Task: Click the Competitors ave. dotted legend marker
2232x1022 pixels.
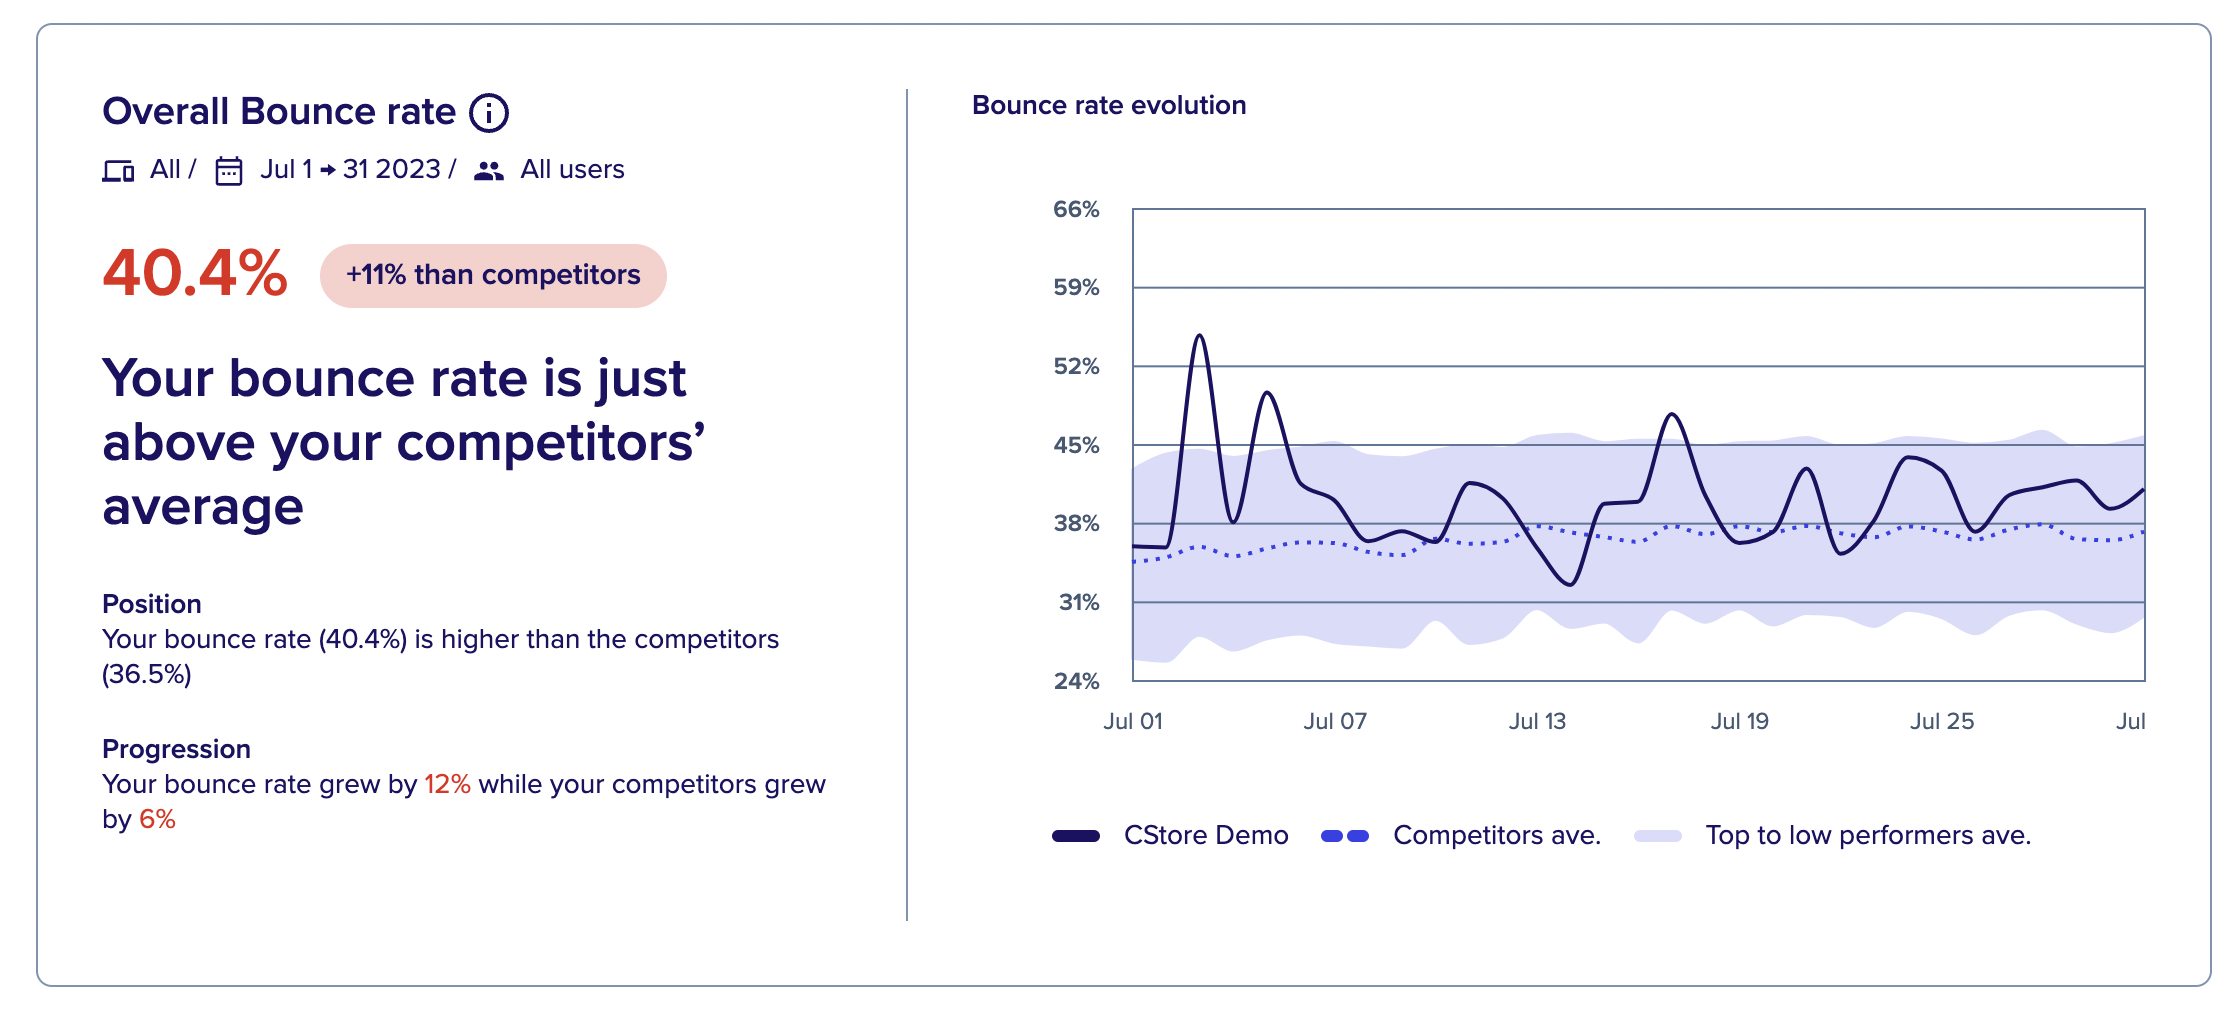Action: pos(1345,836)
